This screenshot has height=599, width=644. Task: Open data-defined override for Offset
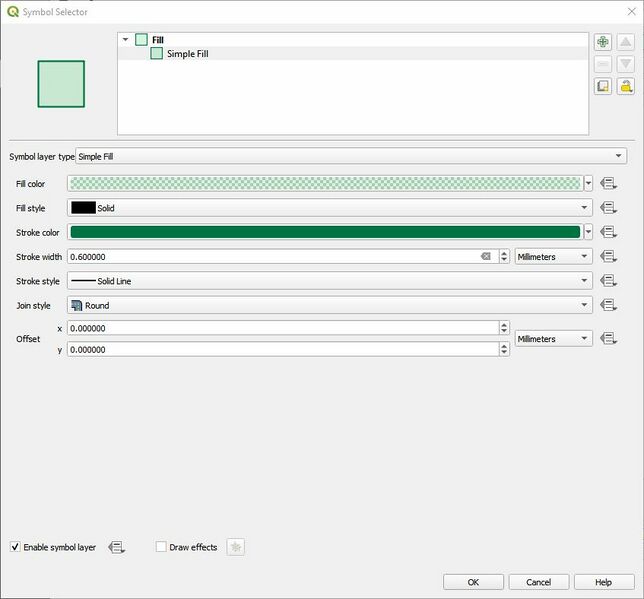tap(608, 339)
